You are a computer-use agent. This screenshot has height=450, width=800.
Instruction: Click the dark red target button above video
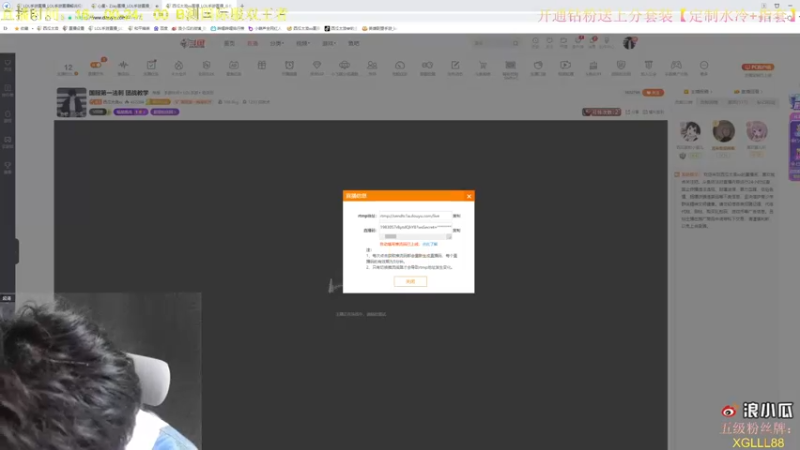[x=602, y=112]
